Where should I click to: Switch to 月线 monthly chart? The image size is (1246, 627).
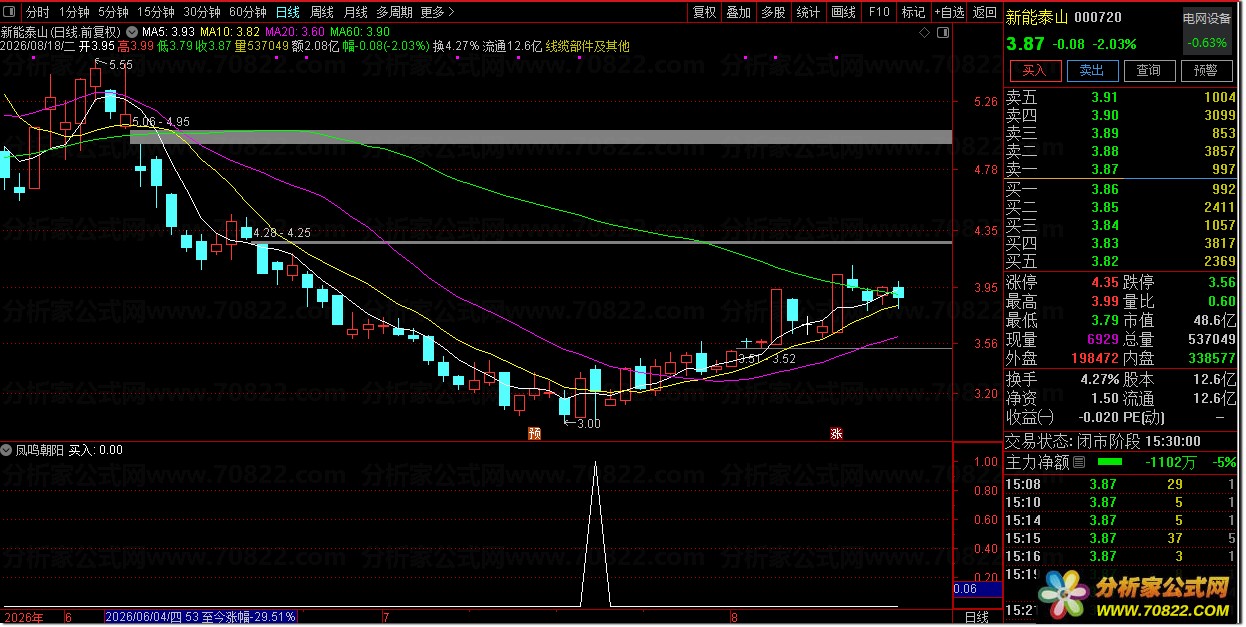coord(355,12)
